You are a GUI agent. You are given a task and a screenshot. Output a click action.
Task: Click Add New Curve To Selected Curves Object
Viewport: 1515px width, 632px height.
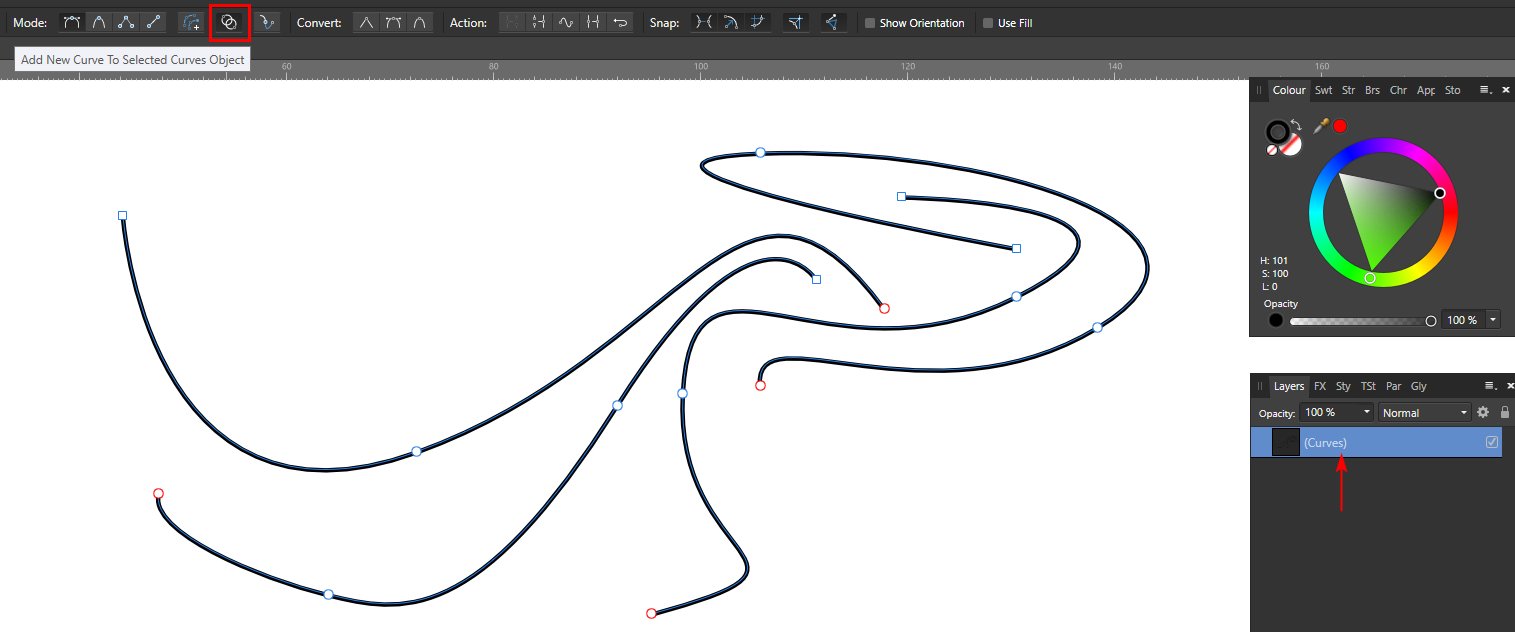click(229, 22)
